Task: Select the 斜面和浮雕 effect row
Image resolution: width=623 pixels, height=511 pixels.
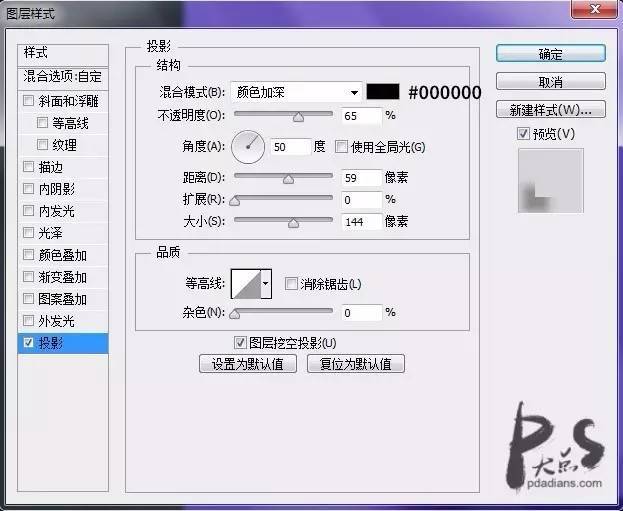Action: coord(63,101)
